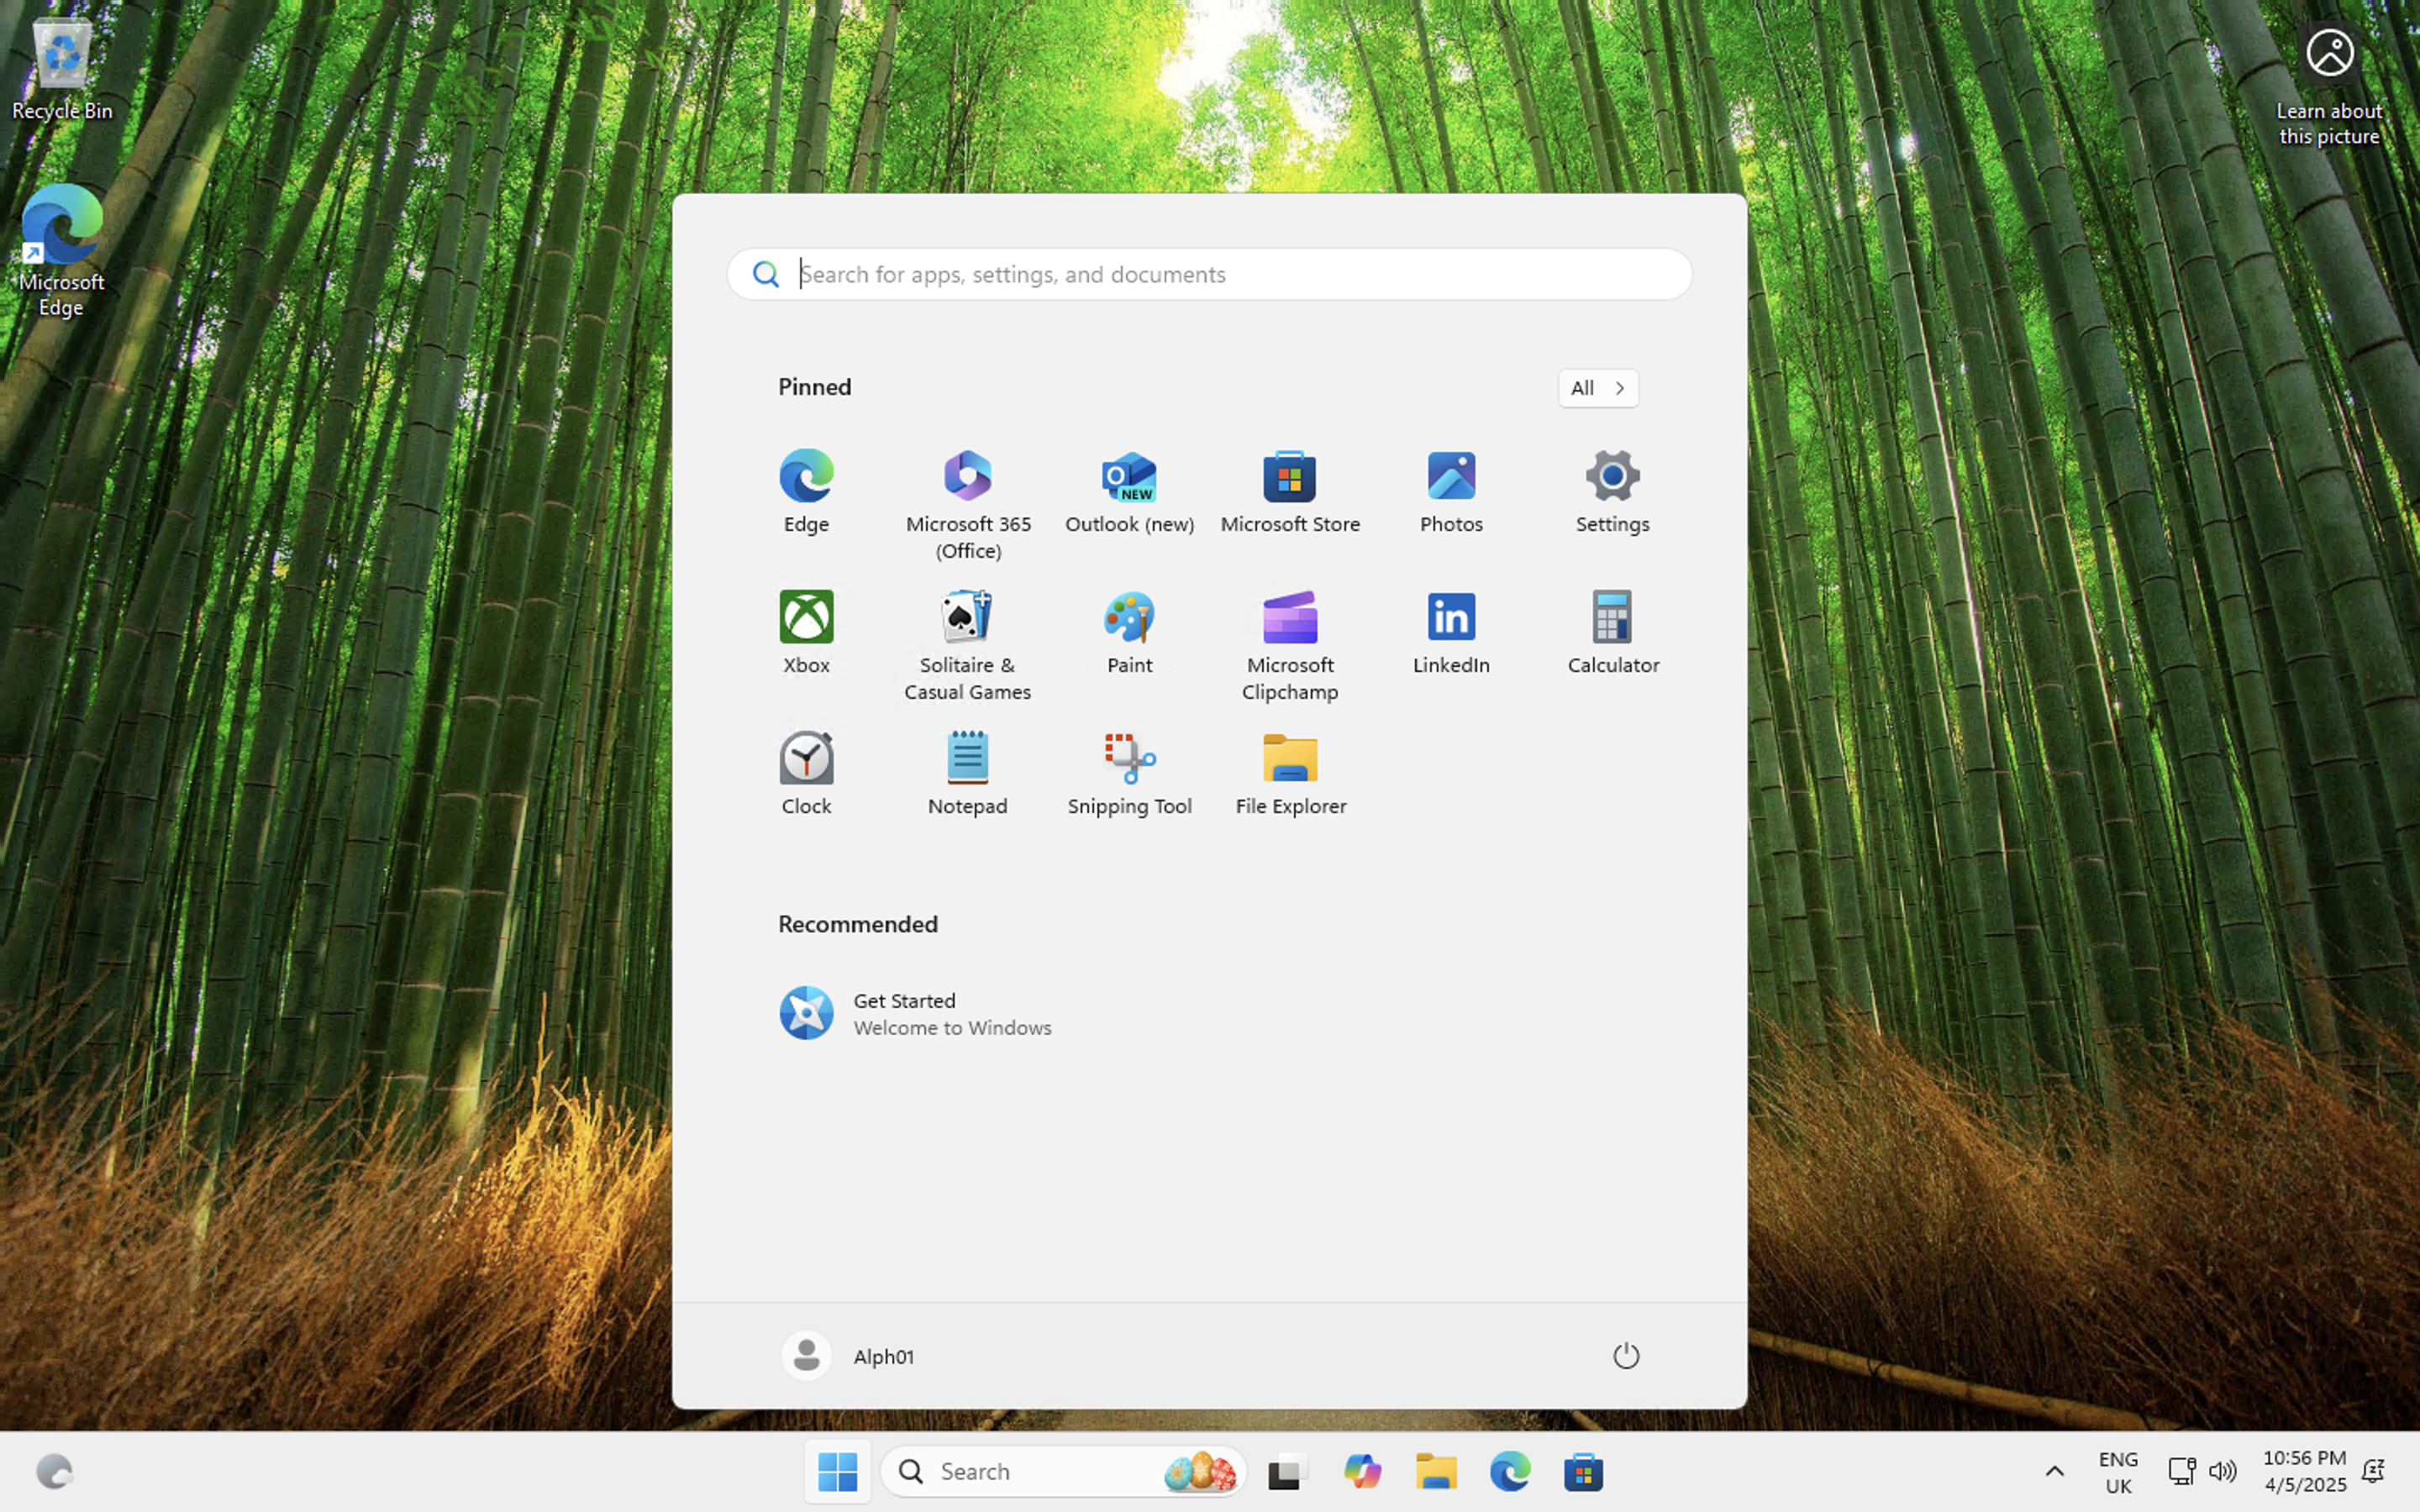2420x1512 pixels.
Task: Open the Clock app
Action: coord(806,774)
